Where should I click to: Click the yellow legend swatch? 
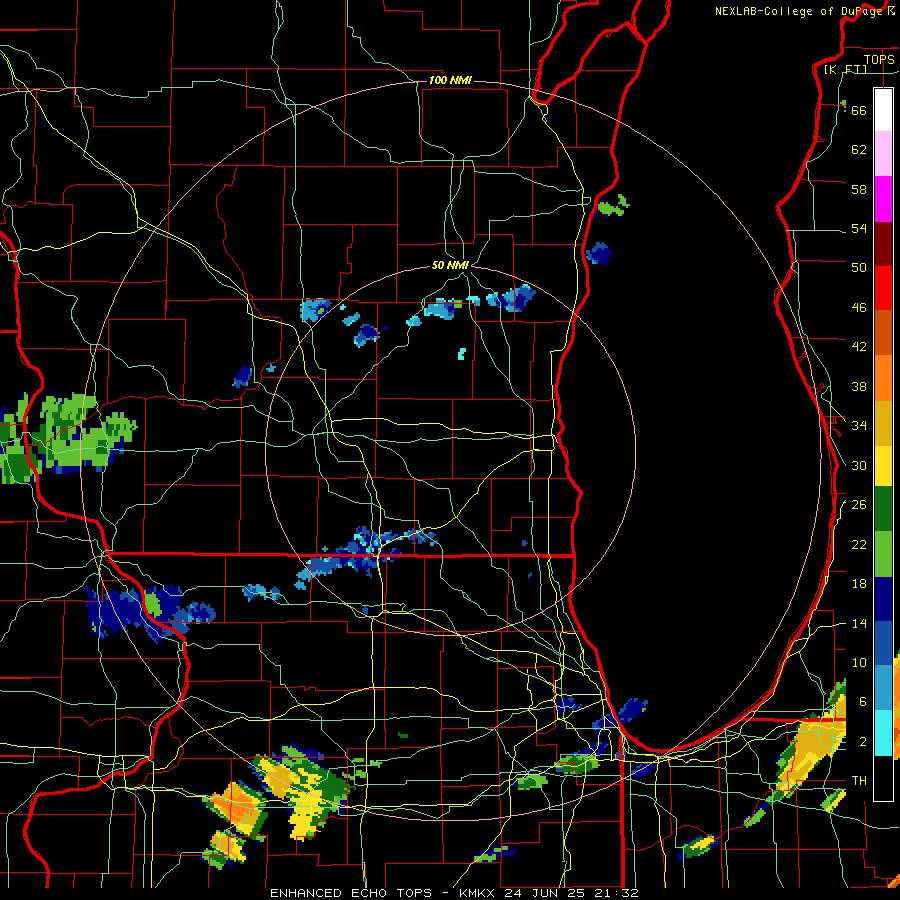coord(883,465)
